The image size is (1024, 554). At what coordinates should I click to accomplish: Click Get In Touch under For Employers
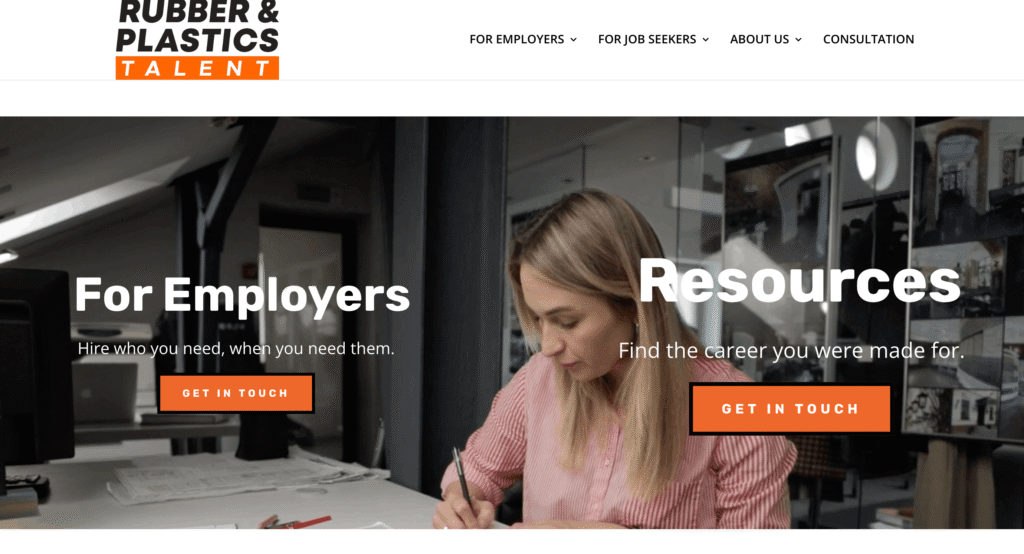coord(236,393)
